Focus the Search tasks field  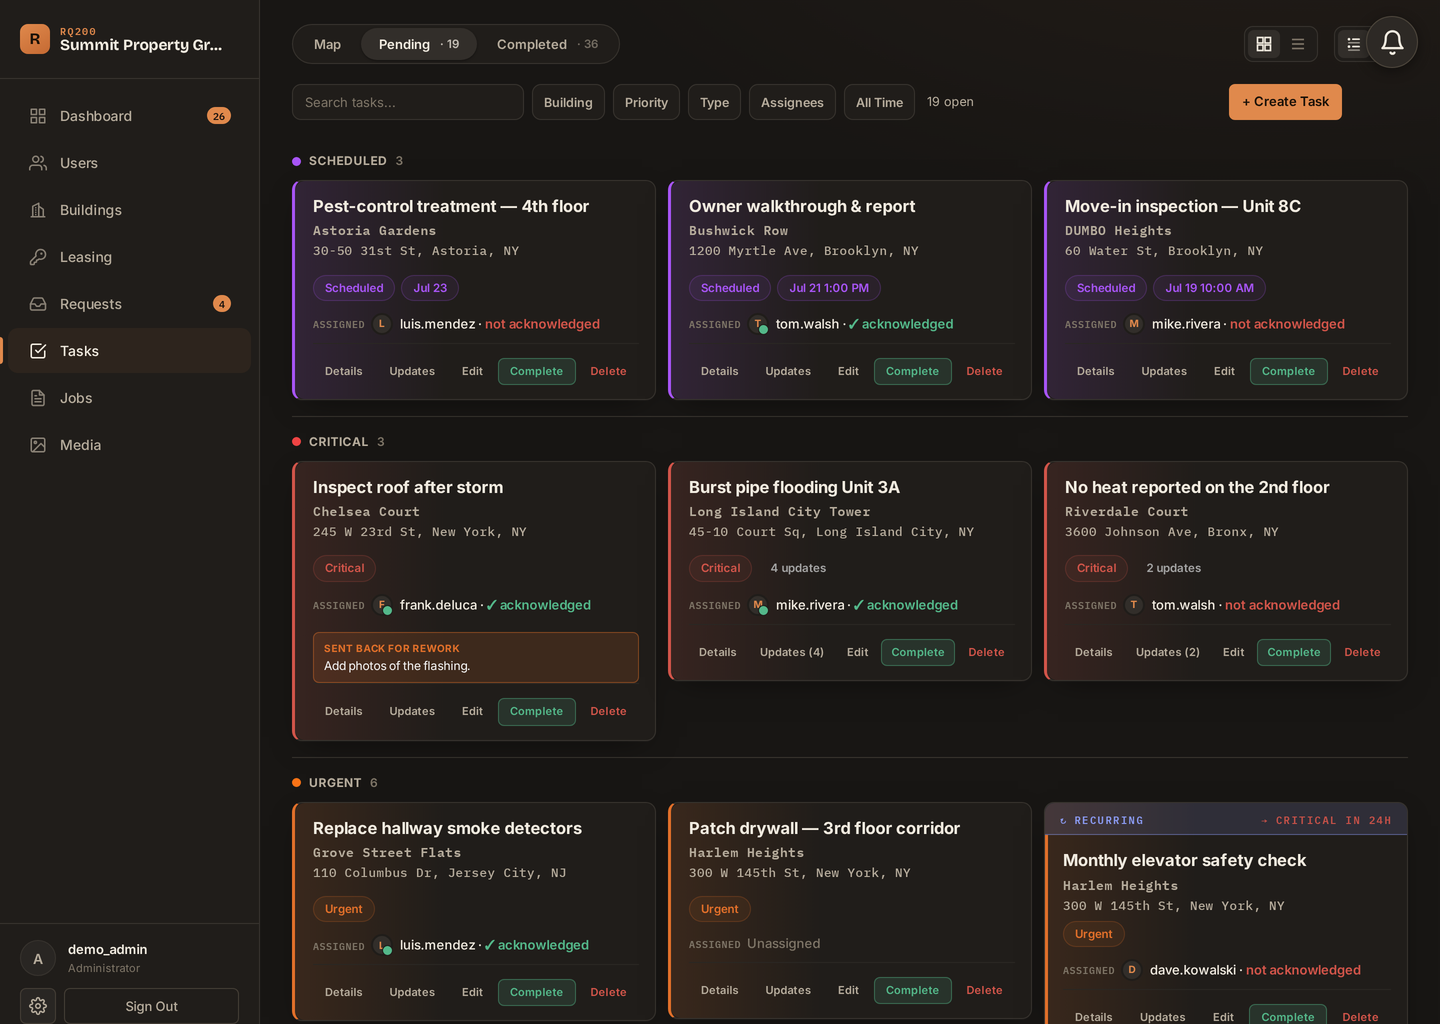(408, 102)
